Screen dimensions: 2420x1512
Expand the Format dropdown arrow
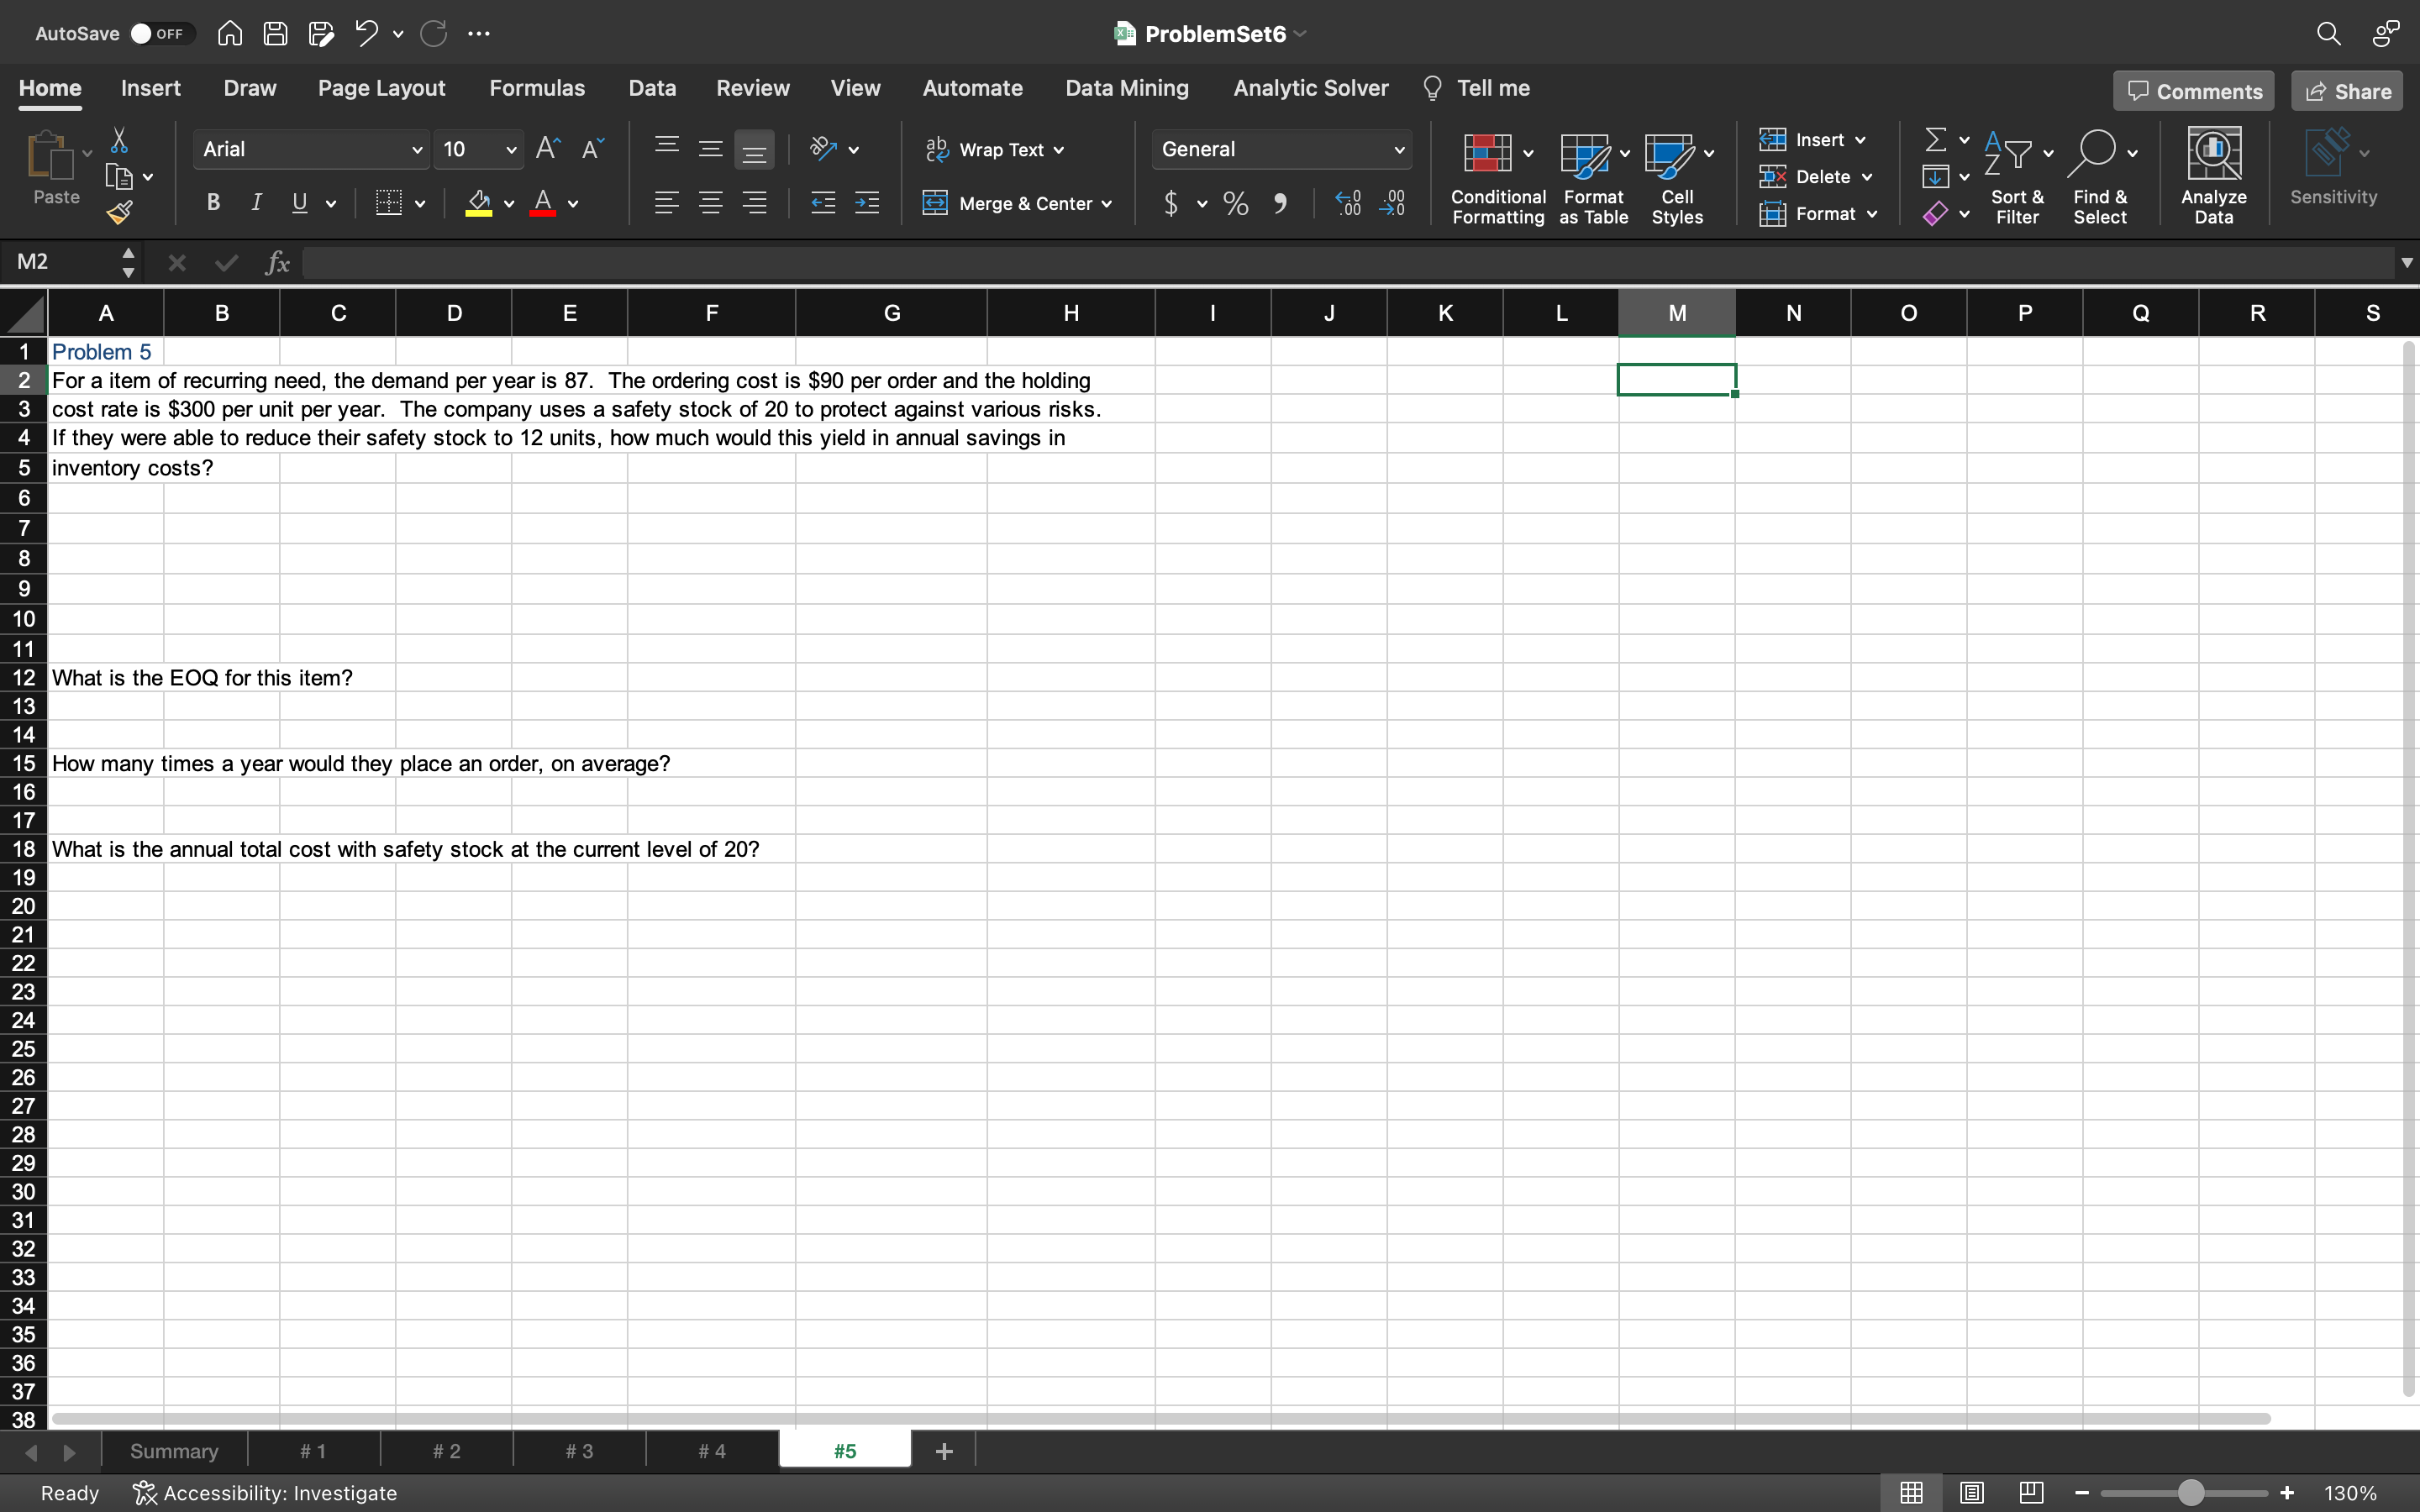1875,213
